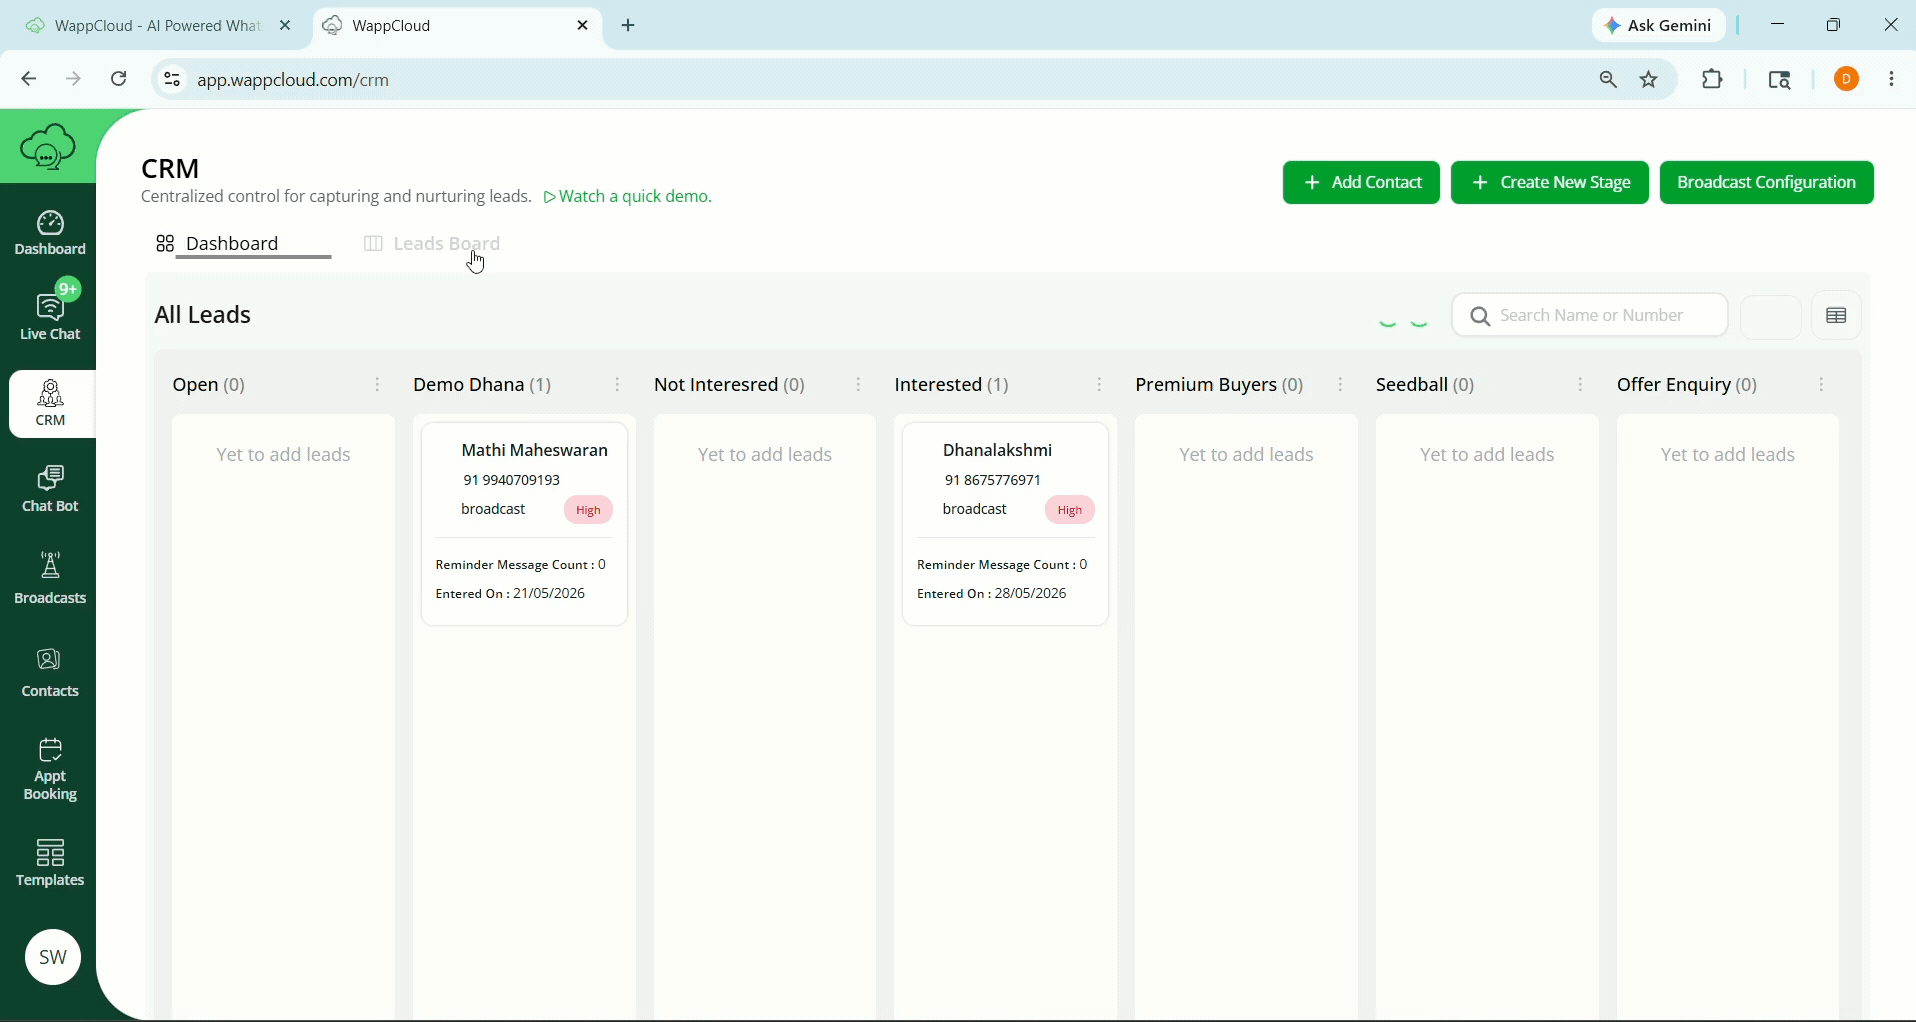1916x1022 pixels.
Task: Click Entered On : 28/05/2026 text
Action: click(992, 595)
